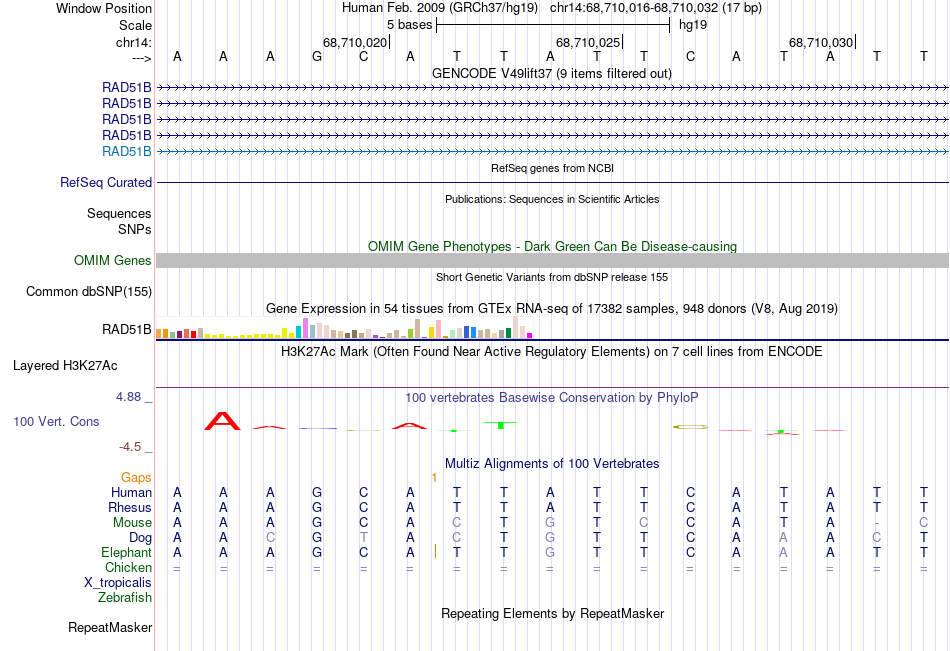The height and width of the screenshot is (651, 950).
Task: Click the first orange bar in GTEx chart
Action: tap(159, 333)
